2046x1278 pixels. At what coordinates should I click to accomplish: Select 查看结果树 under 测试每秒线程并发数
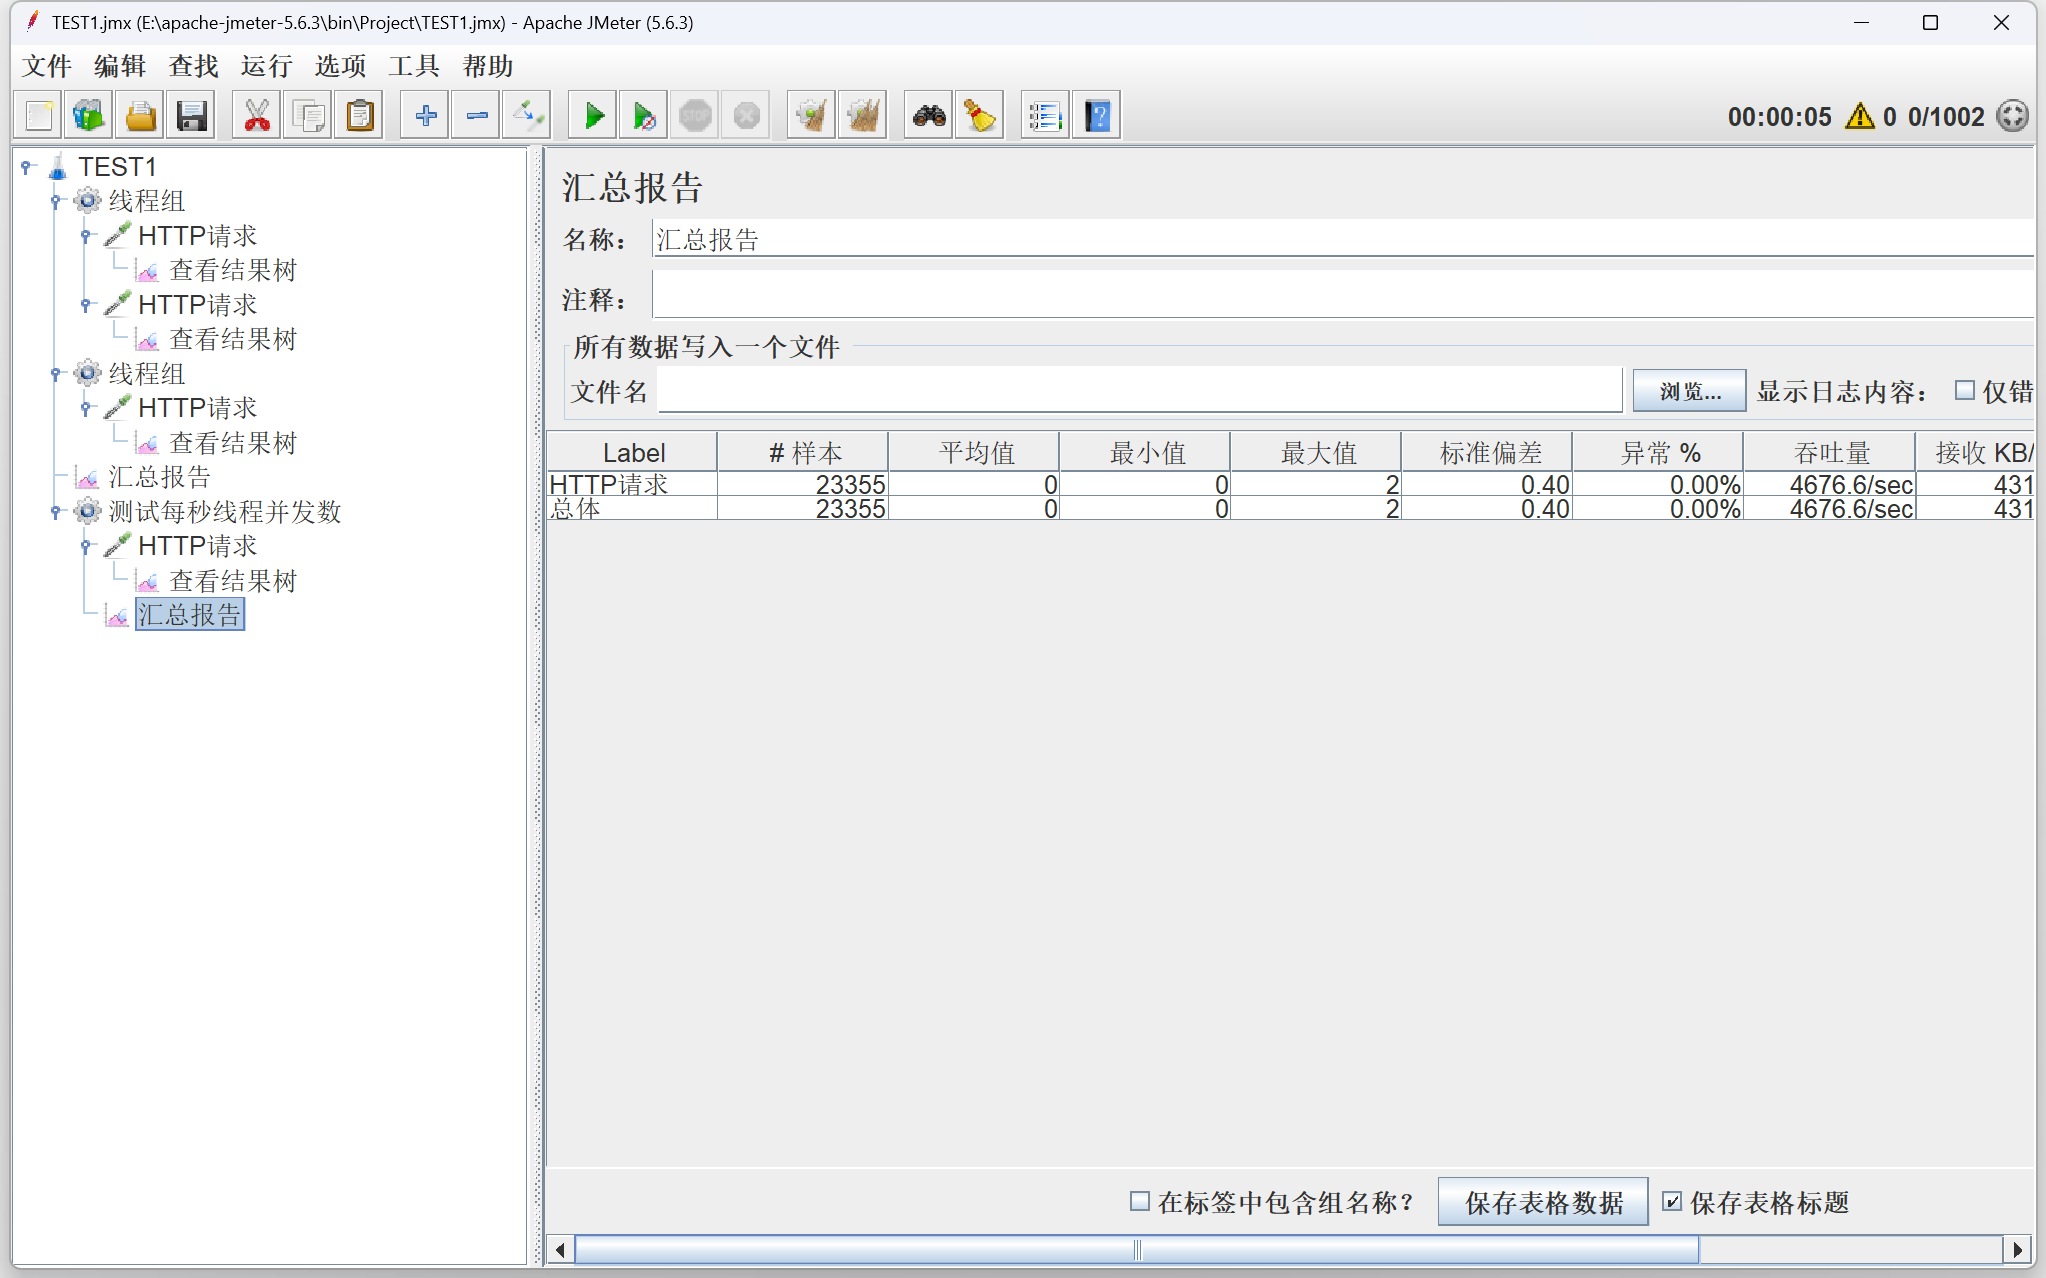[x=233, y=581]
